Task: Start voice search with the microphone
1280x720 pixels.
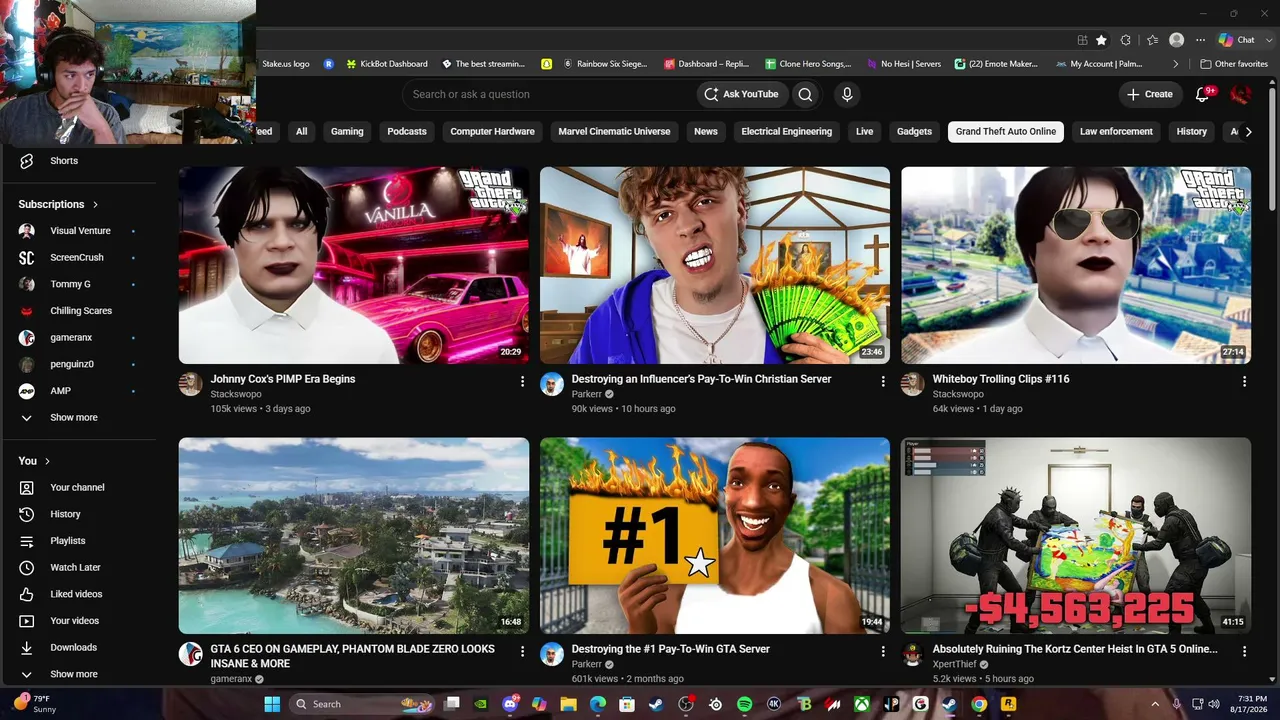Action: tap(847, 94)
